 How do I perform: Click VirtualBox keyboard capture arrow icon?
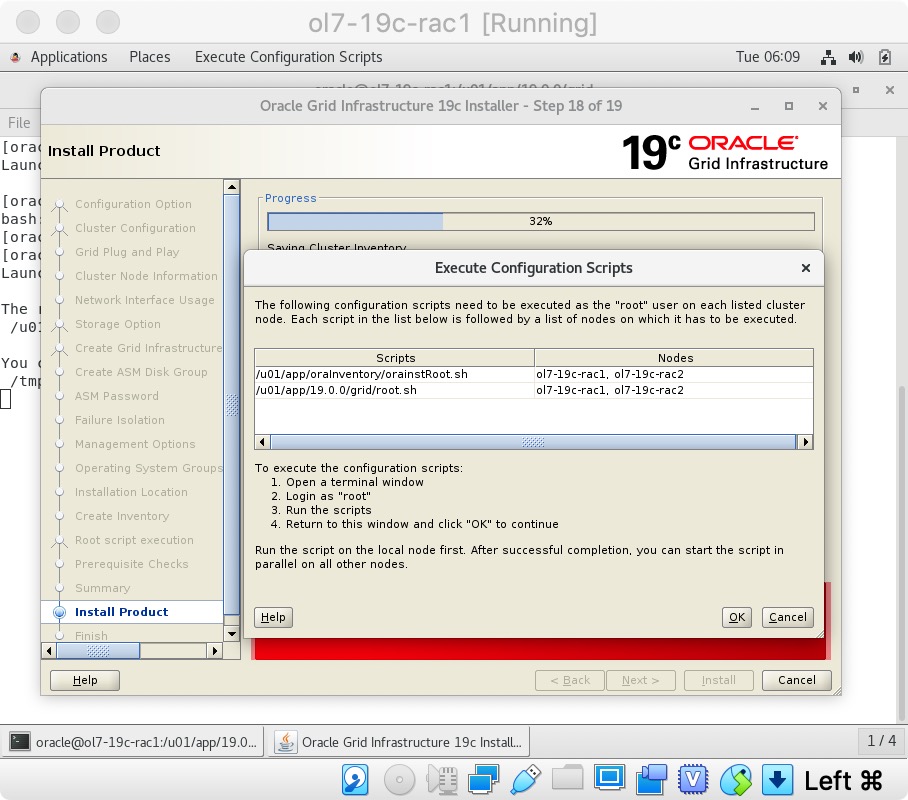[x=777, y=780]
